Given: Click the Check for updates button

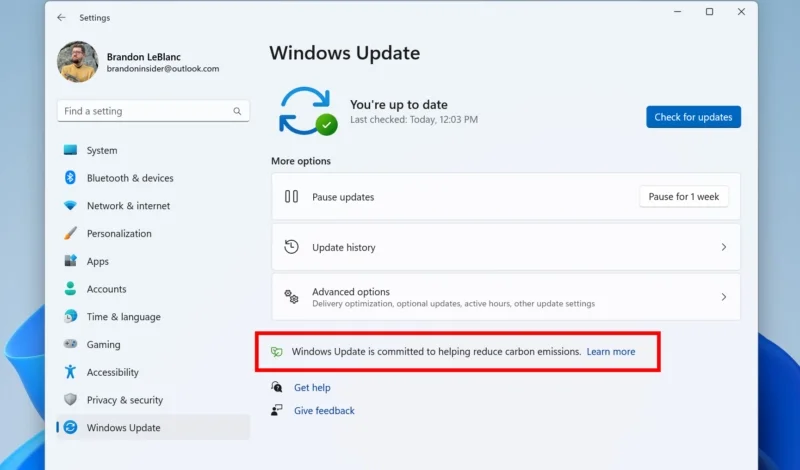Looking at the screenshot, I should tap(693, 117).
